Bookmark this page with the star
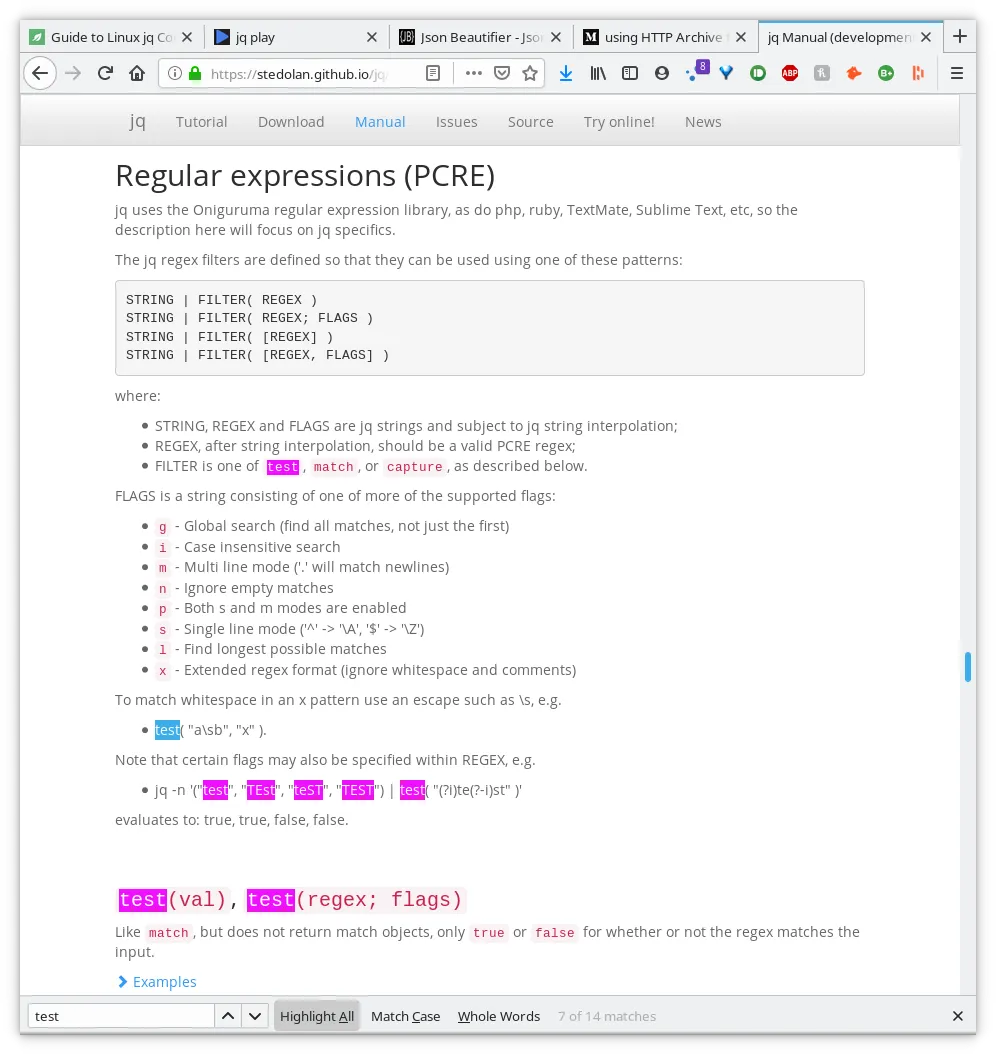The height and width of the screenshot is (1055, 996). coord(530,73)
